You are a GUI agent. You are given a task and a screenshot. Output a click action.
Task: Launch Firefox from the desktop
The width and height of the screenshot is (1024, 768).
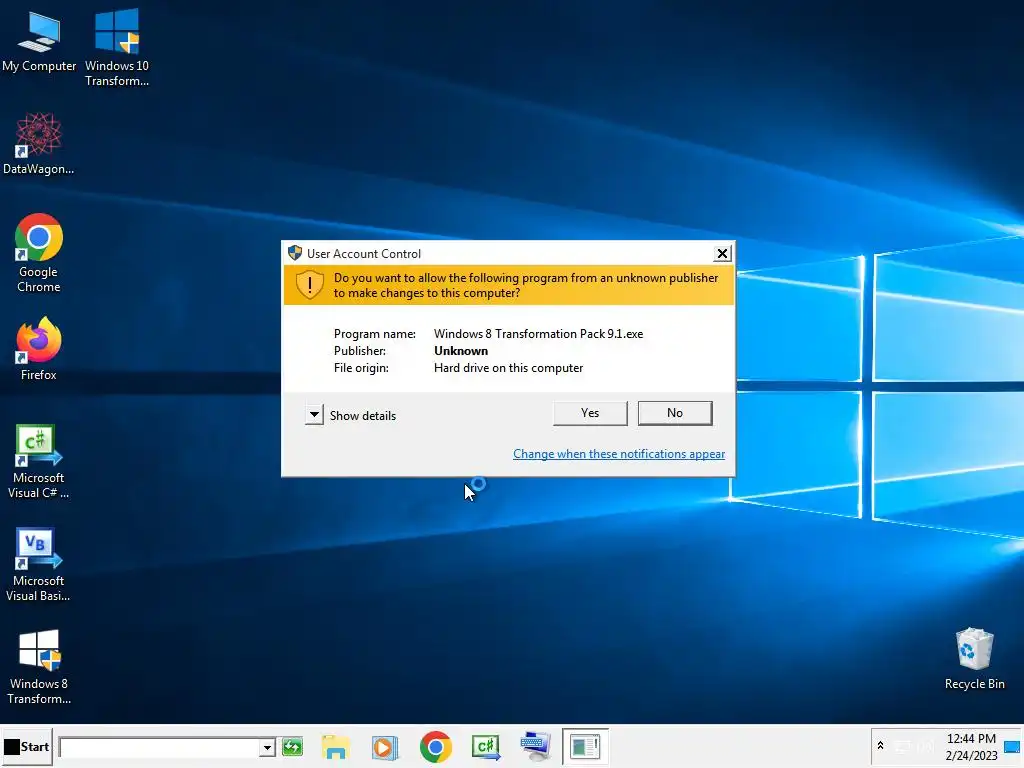coord(39,349)
